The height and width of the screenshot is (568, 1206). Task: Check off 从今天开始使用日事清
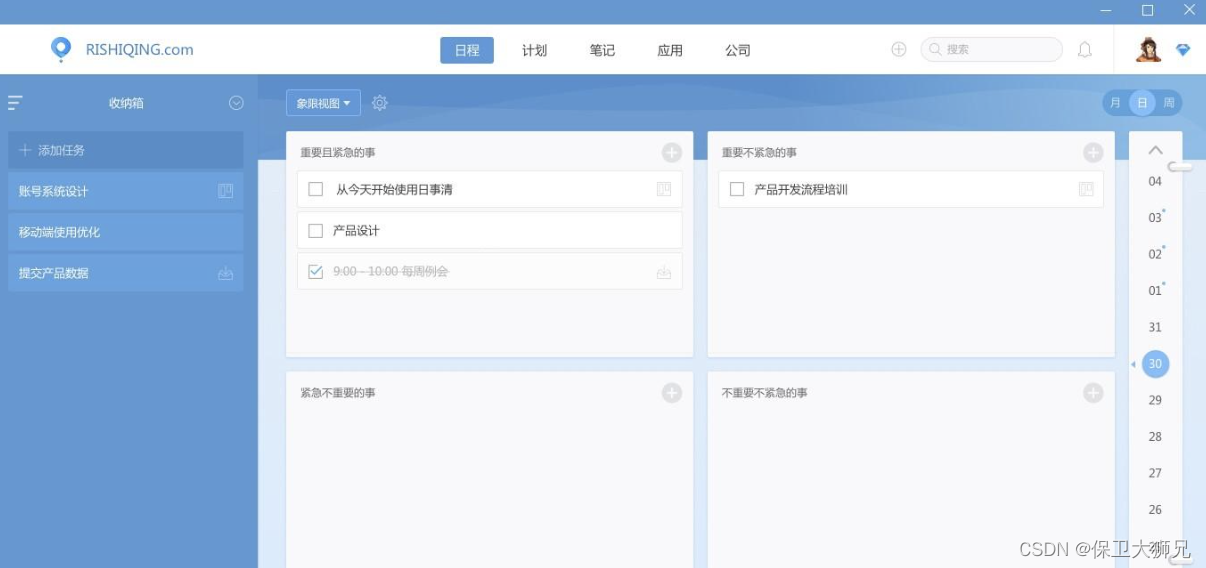pyautogui.click(x=316, y=189)
